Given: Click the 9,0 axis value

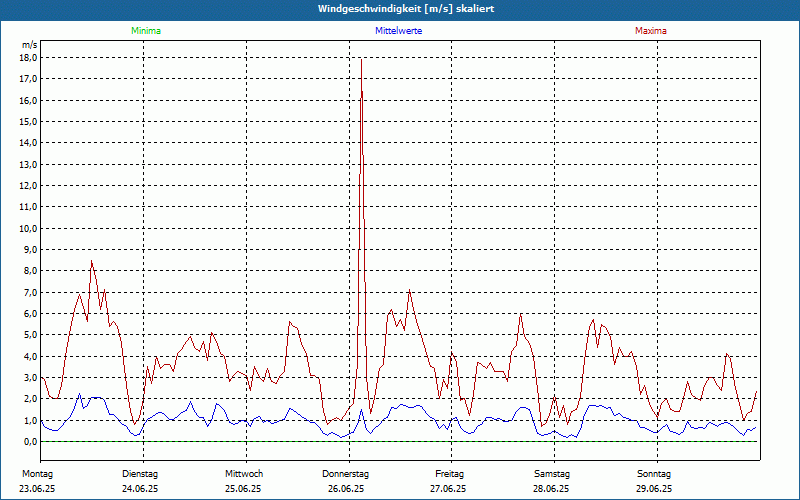Looking at the screenshot, I should pyautogui.click(x=31, y=249).
